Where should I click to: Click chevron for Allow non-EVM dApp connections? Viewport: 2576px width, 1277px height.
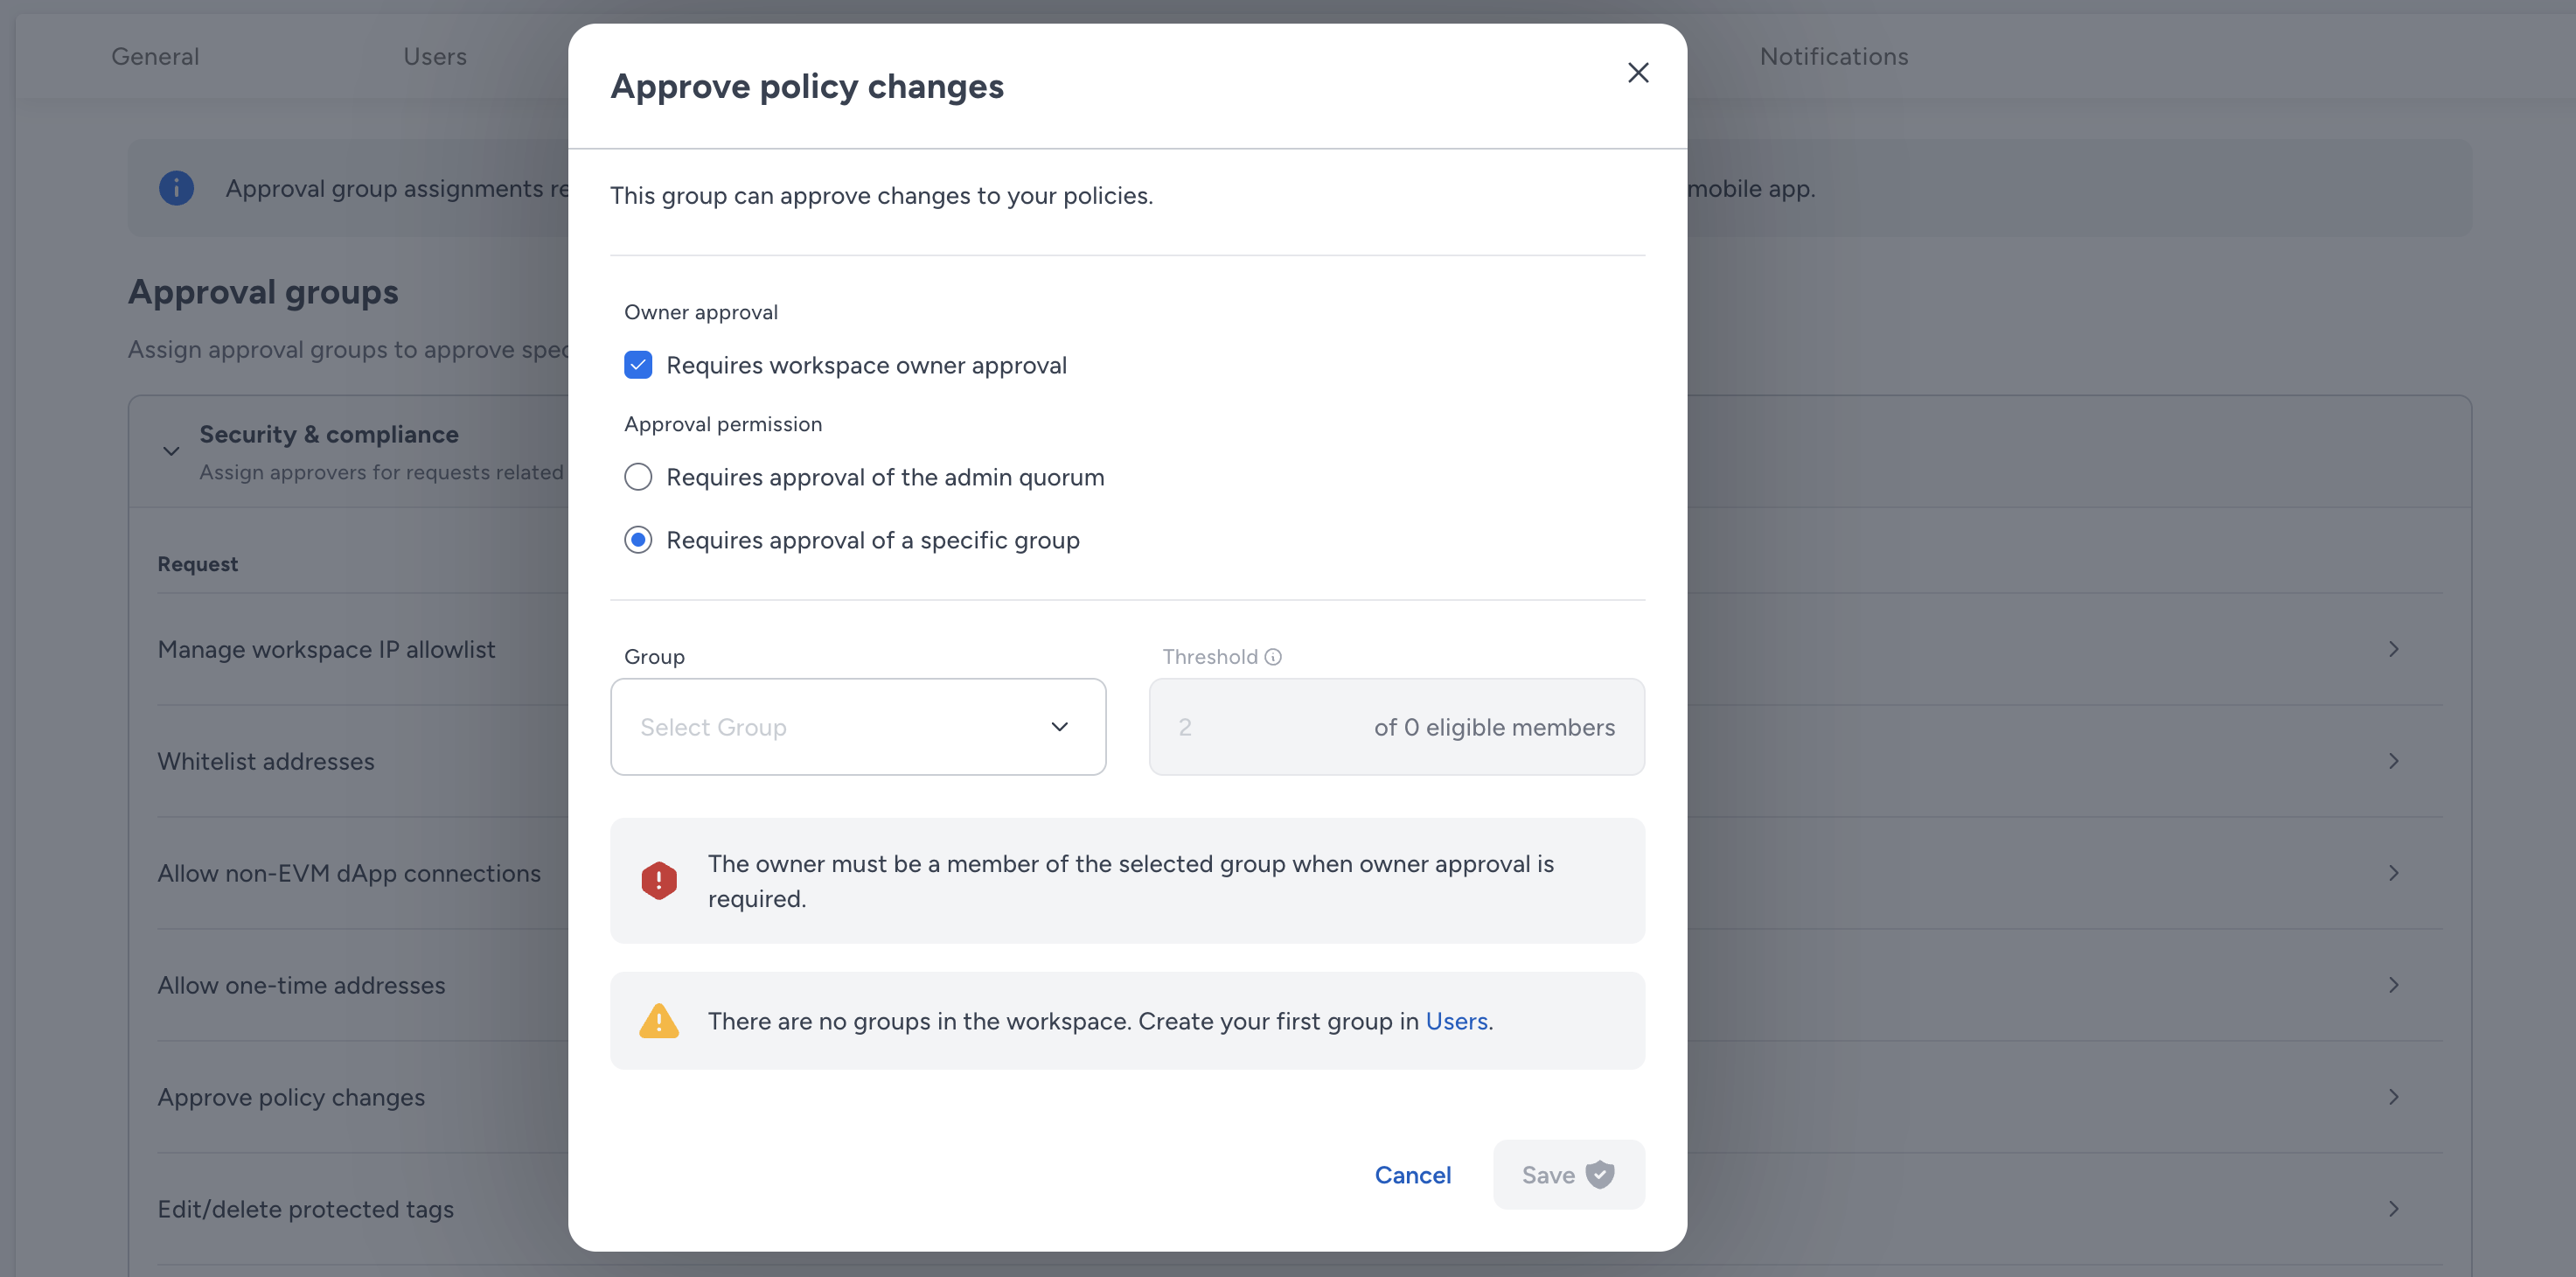(2393, 874)
